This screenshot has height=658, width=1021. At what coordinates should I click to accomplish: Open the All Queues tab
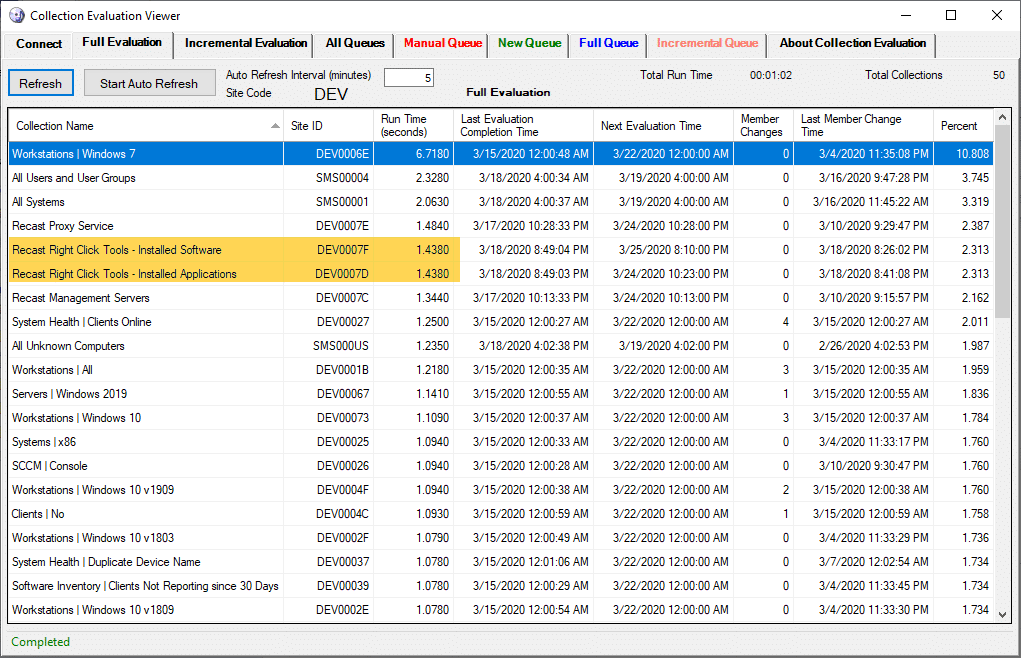354,44
